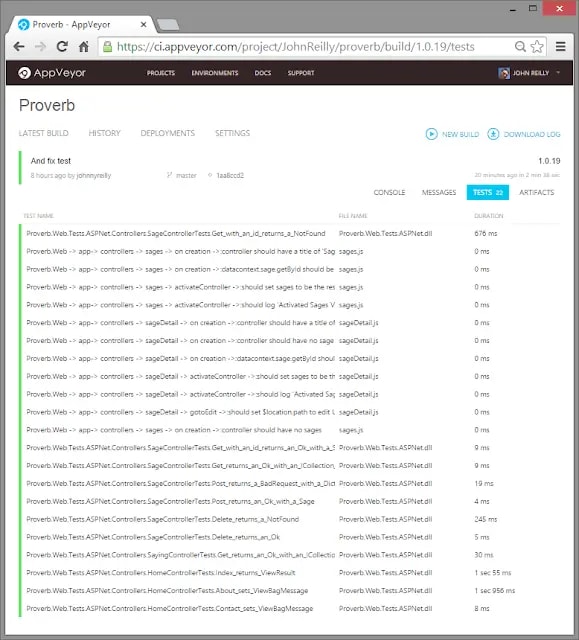The height and width of the screenshot is (640, 579).
Task: Click the 676 ms duration value
Action: tap(486, 233)
